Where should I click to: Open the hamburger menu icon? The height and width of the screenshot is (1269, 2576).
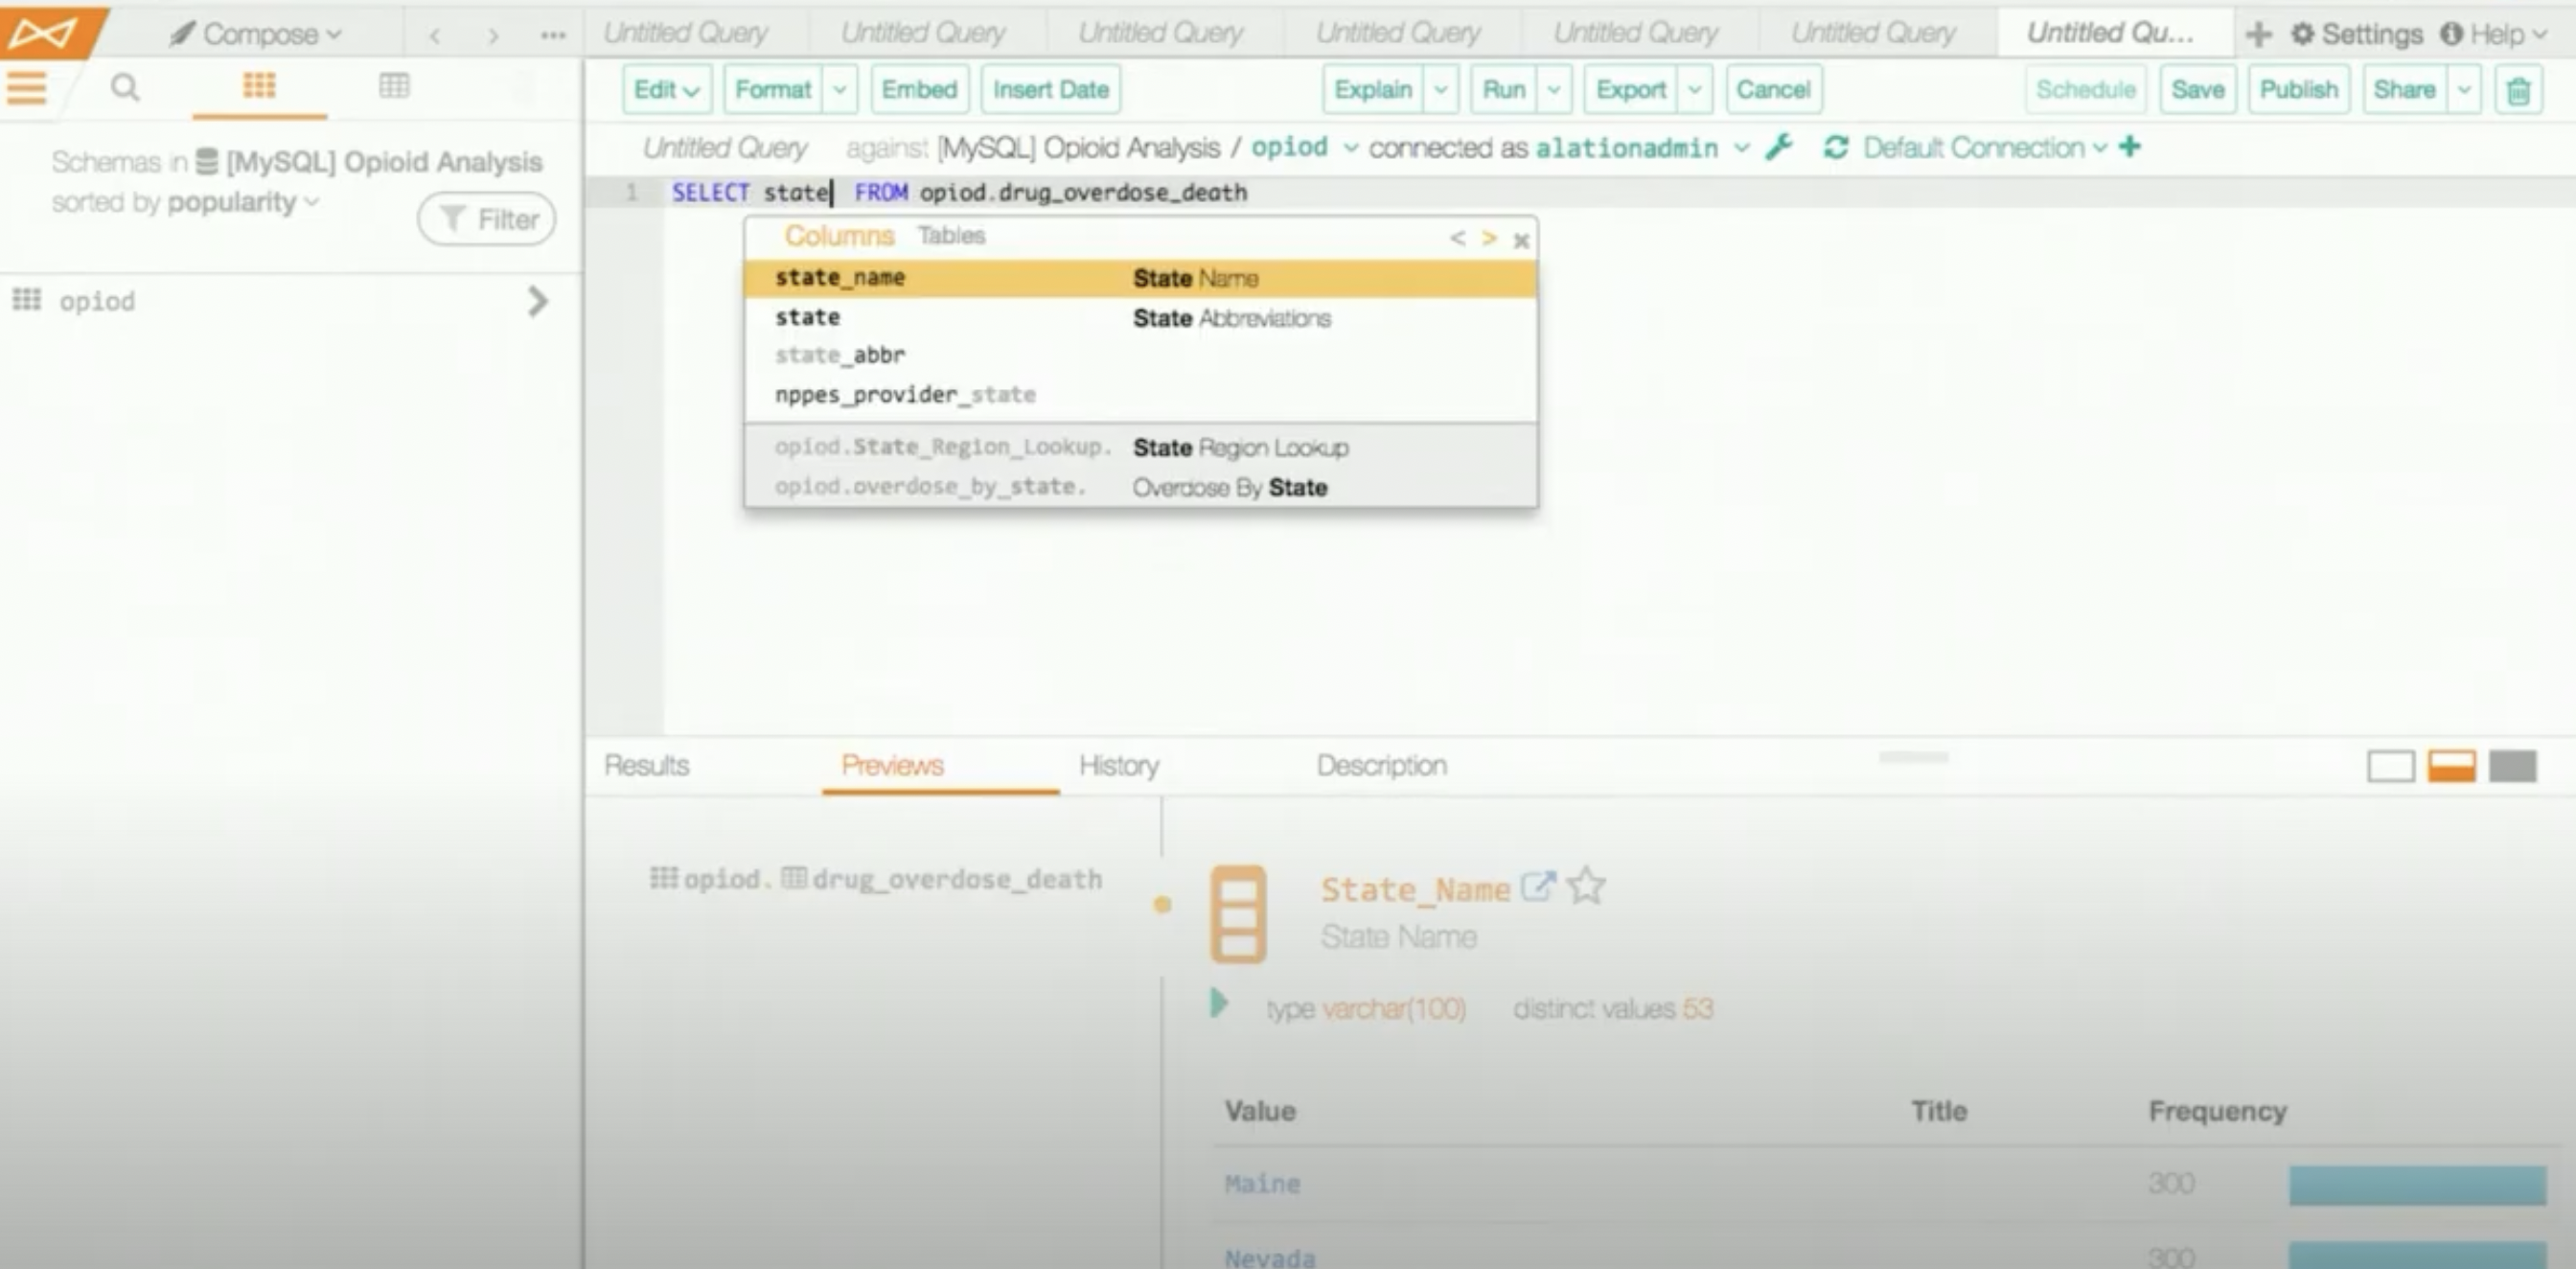[x=26, y=87]
